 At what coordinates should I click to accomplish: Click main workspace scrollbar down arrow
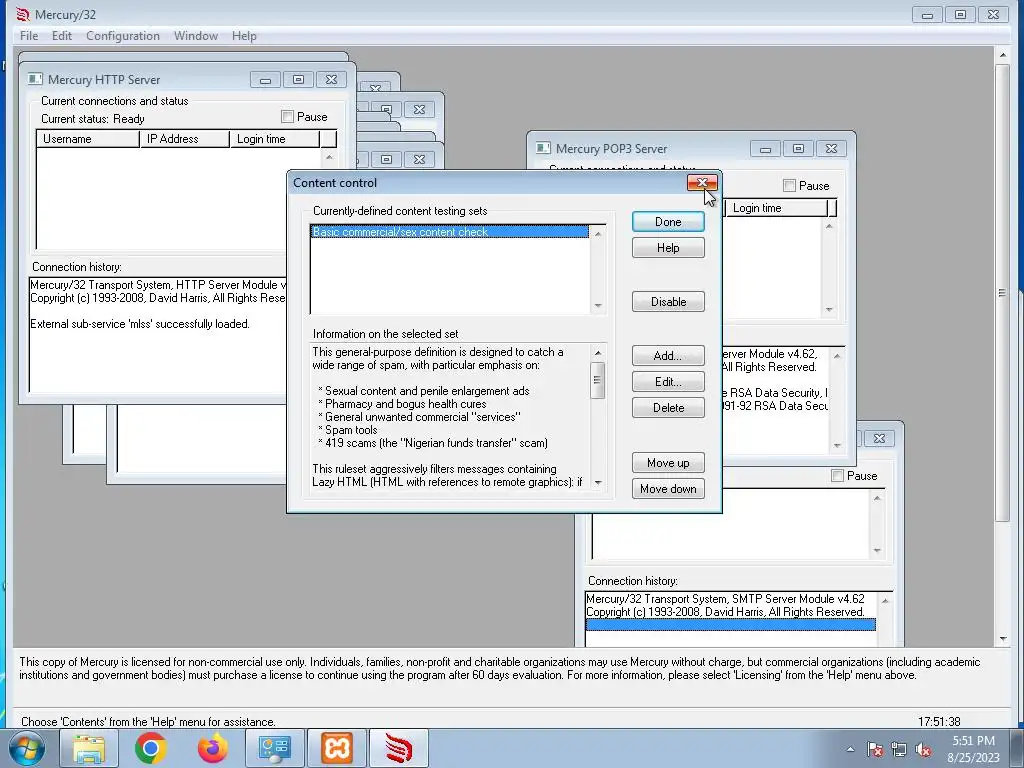click(1003, 639)
